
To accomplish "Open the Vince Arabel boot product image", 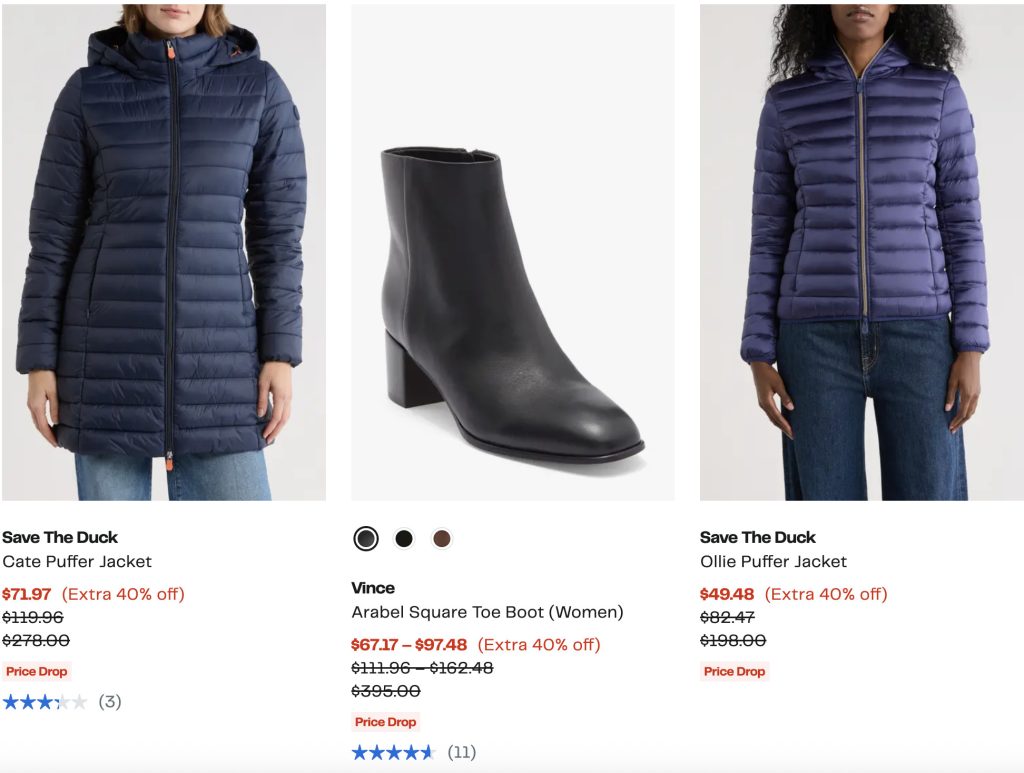I will click(512, 250).
